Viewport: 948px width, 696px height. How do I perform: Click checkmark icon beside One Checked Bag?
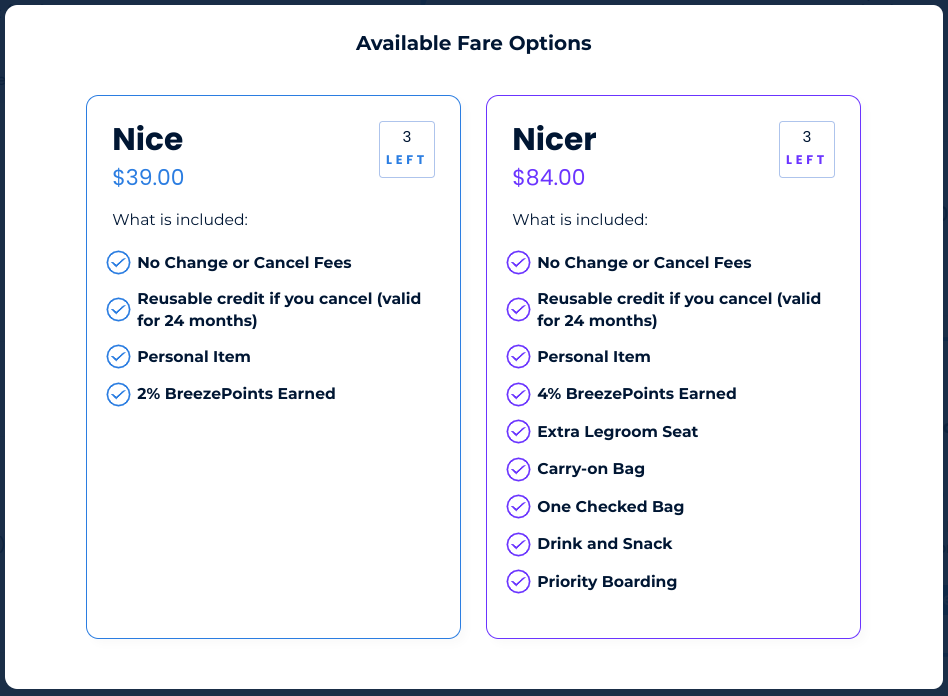(518, 507)
